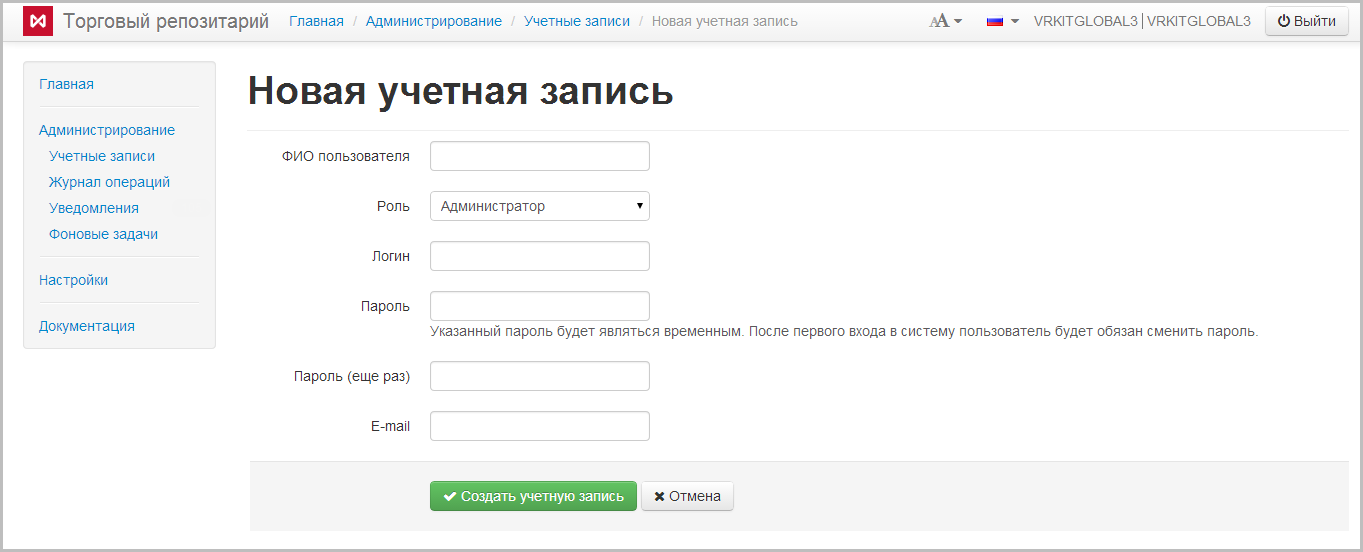Click into the Пароль field

(x=539, y=306)
